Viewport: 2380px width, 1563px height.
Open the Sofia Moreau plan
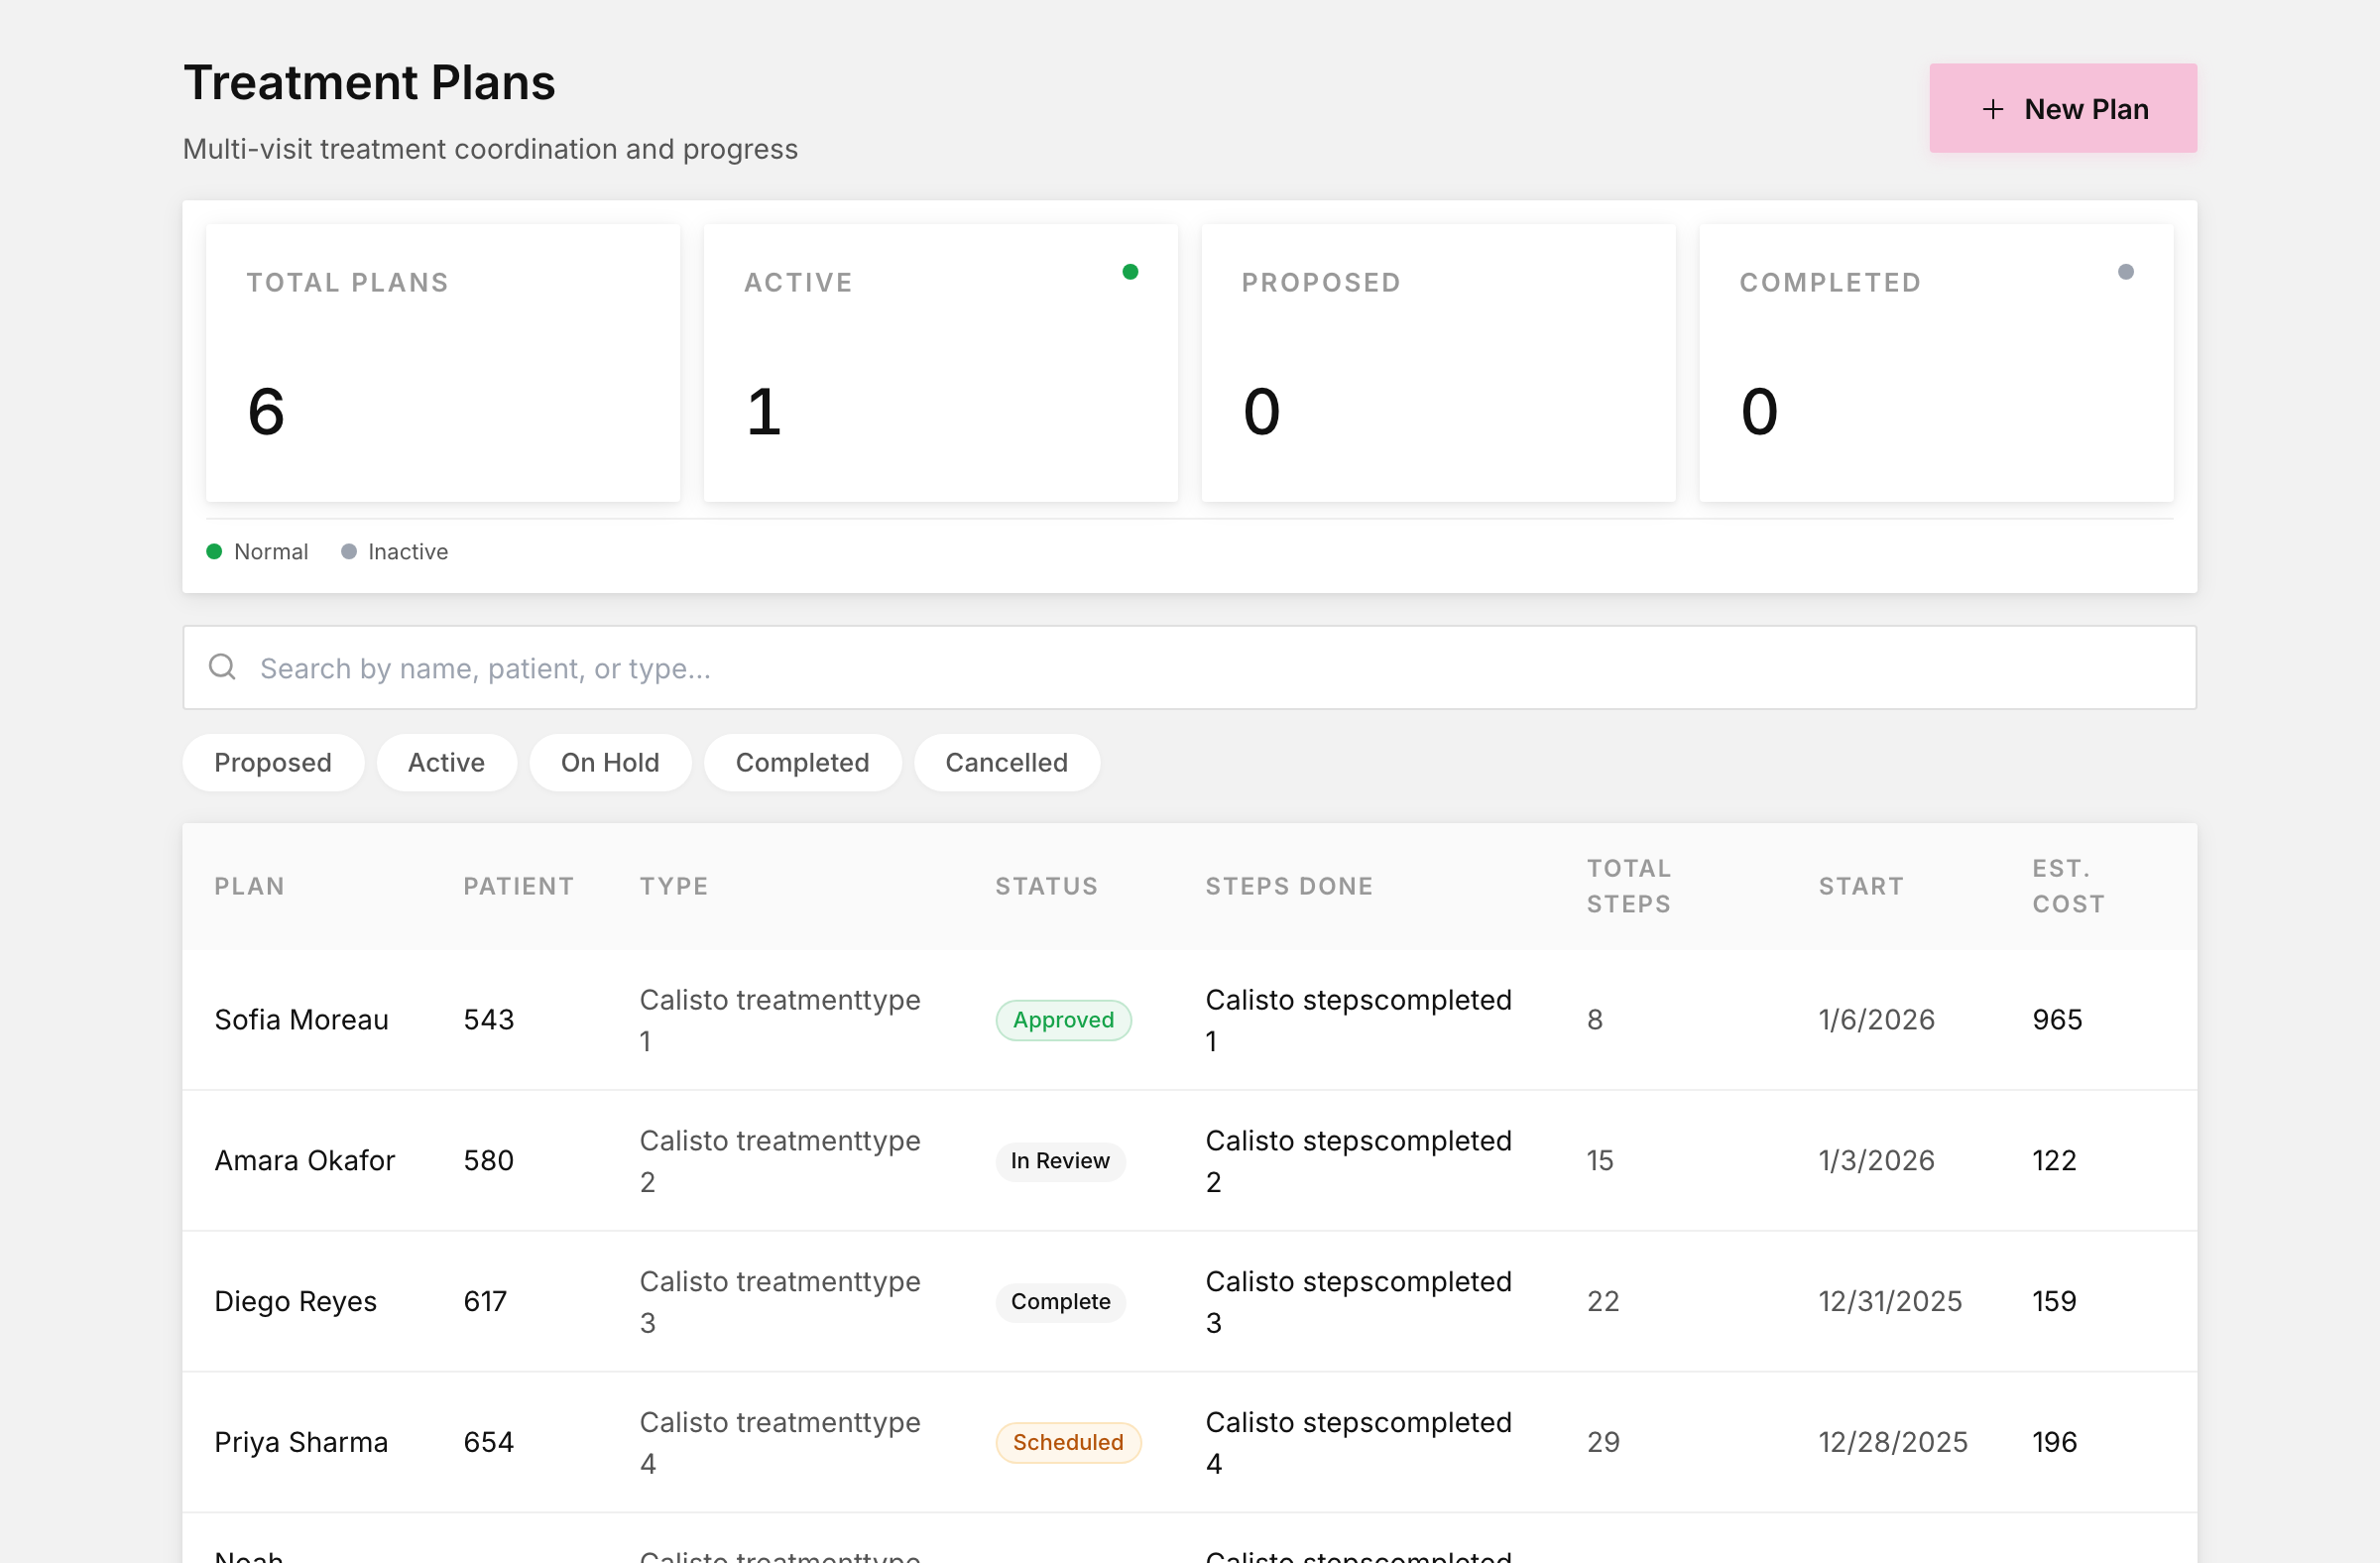click(x=301, y=1020)
